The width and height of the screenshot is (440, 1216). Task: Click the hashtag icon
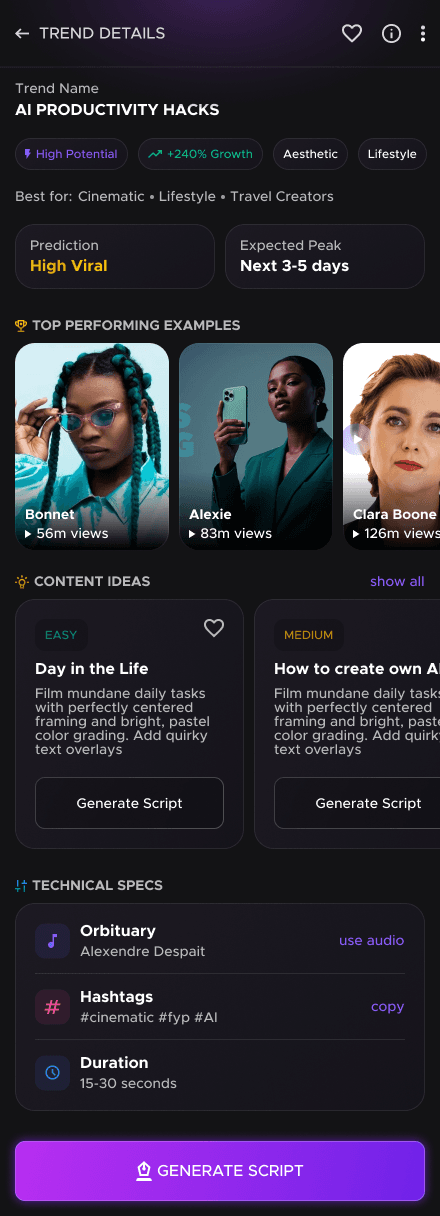coord(52,1006)
